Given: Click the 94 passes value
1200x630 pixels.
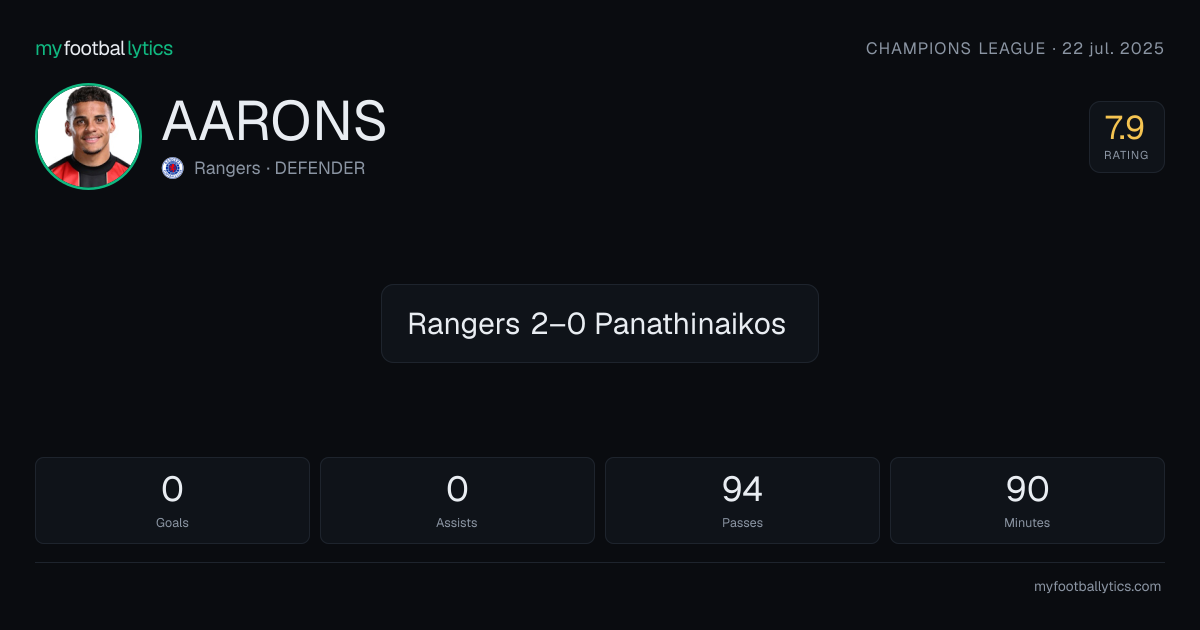Looking at the screenshot, I should pos(742,489).
